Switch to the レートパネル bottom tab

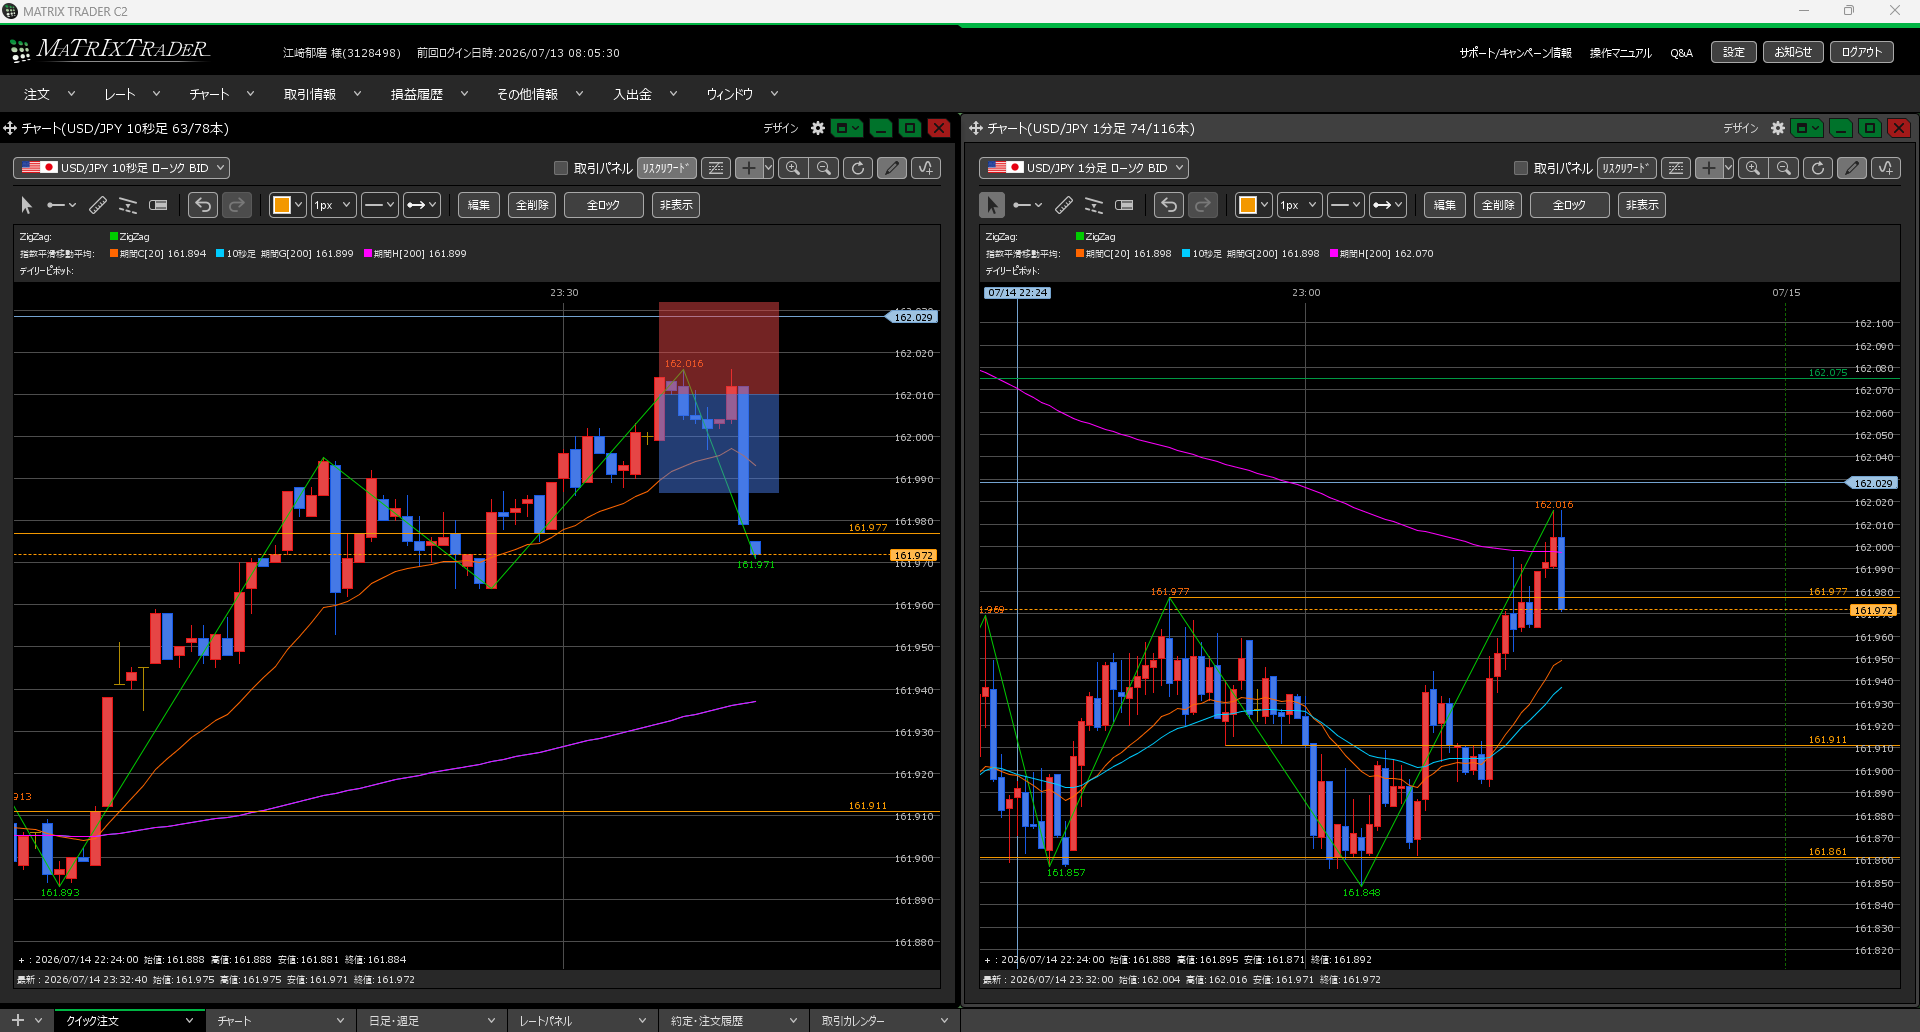pos(582,1020)
